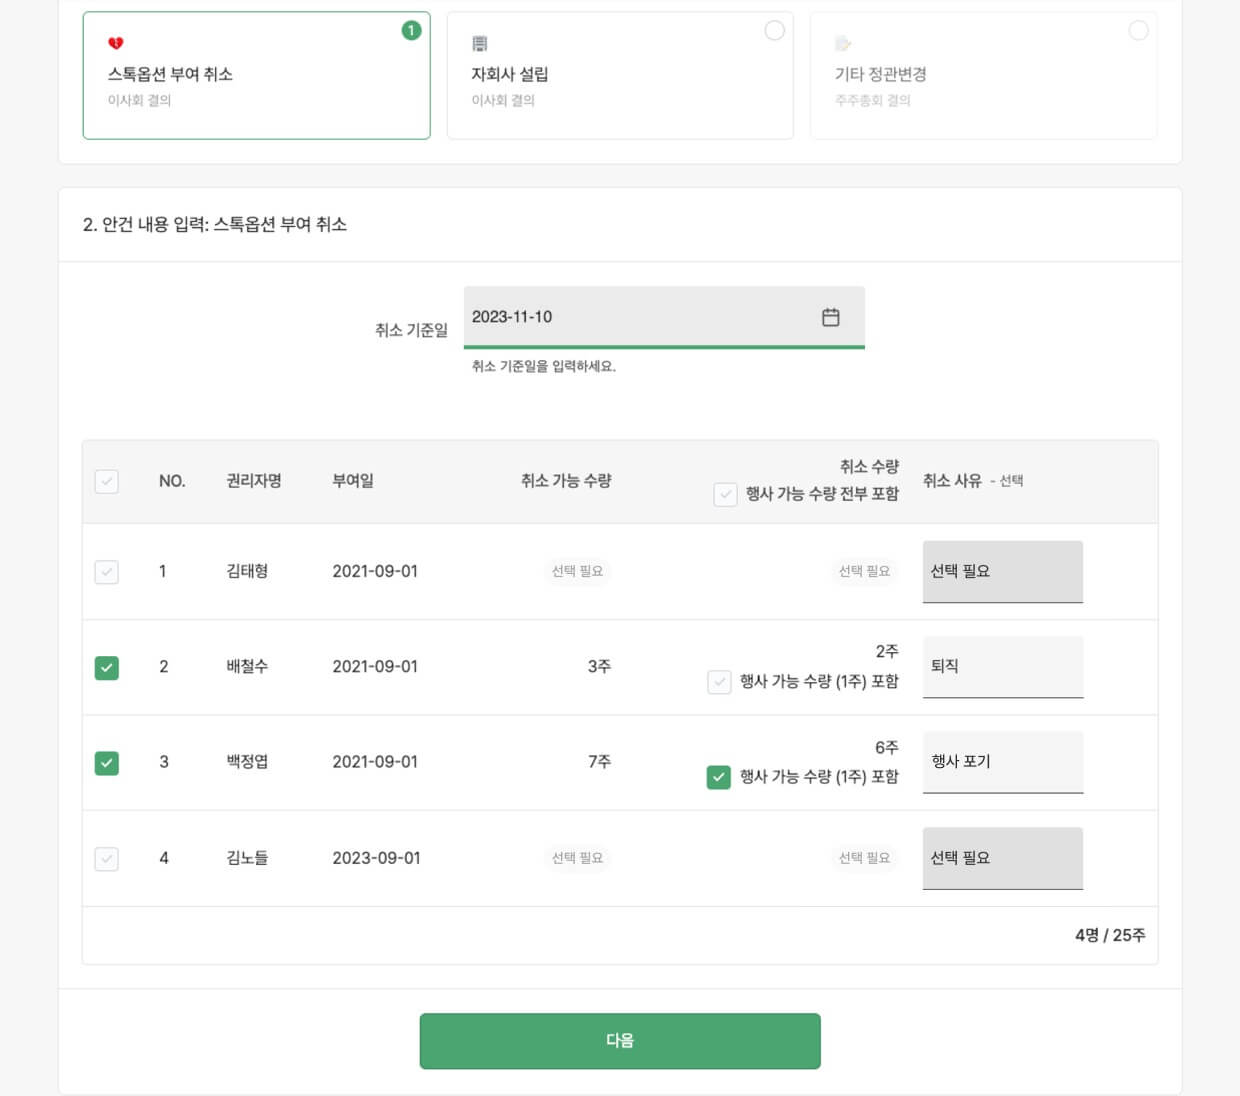The width and height of the screenshot is (1240, 1096).
Task: Select the 기타 정관변경 radio circle
Action: pyautogui.click(x=1138, y=31)
